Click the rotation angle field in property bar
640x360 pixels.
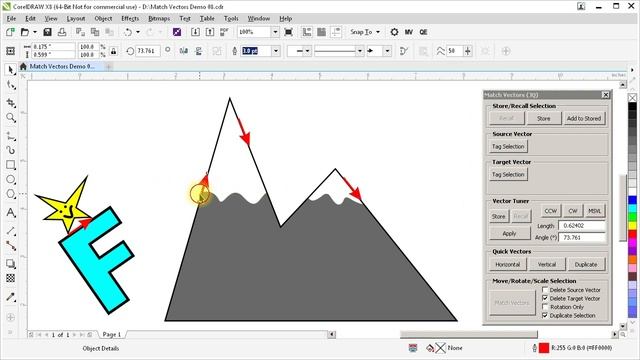coord(147,51)
